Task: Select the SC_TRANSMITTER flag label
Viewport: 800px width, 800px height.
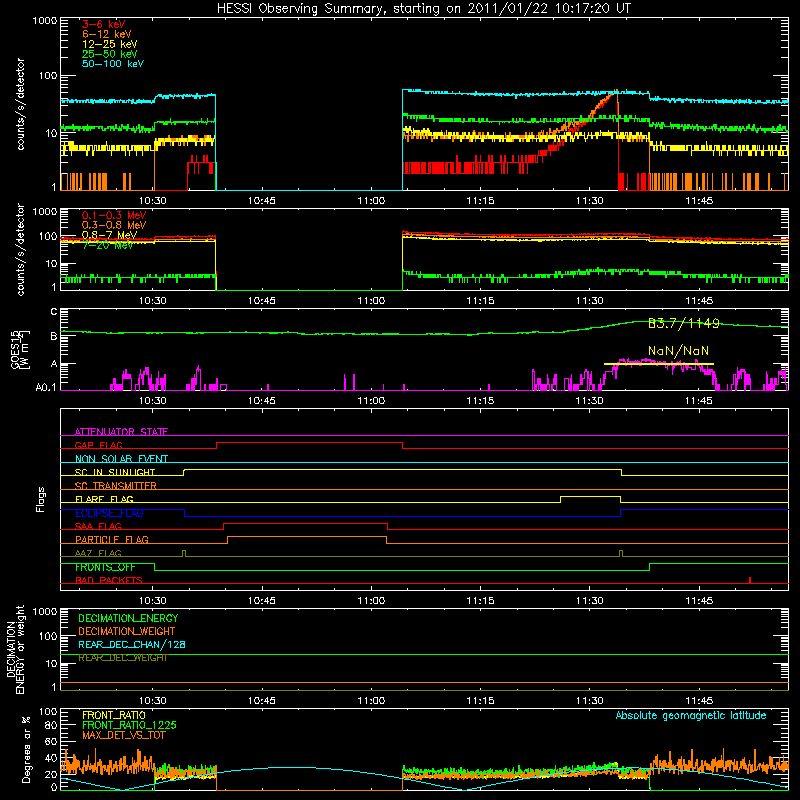Action: pyautogui.click(x=116, y=486)
